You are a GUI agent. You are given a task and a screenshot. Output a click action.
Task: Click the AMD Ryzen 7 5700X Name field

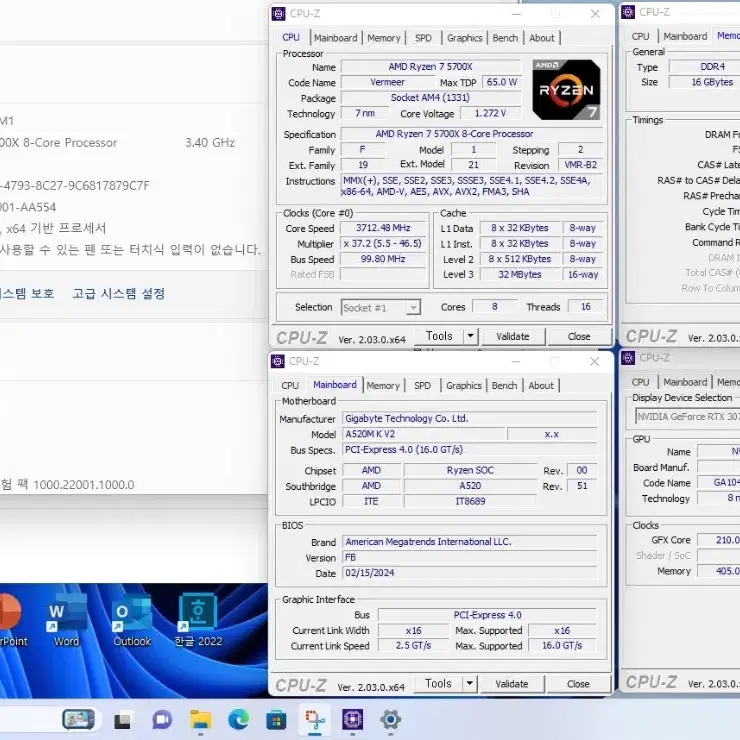[430, 67]
